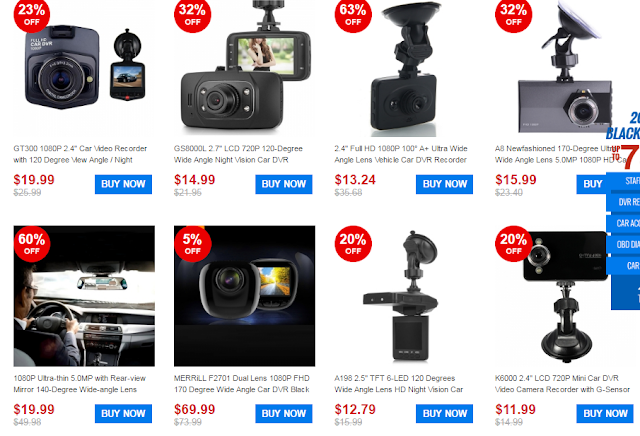Select the OBD sidebar tab
Image resolution: width=640 pixels, height=436 pixels.
click(x=624, y=244)
